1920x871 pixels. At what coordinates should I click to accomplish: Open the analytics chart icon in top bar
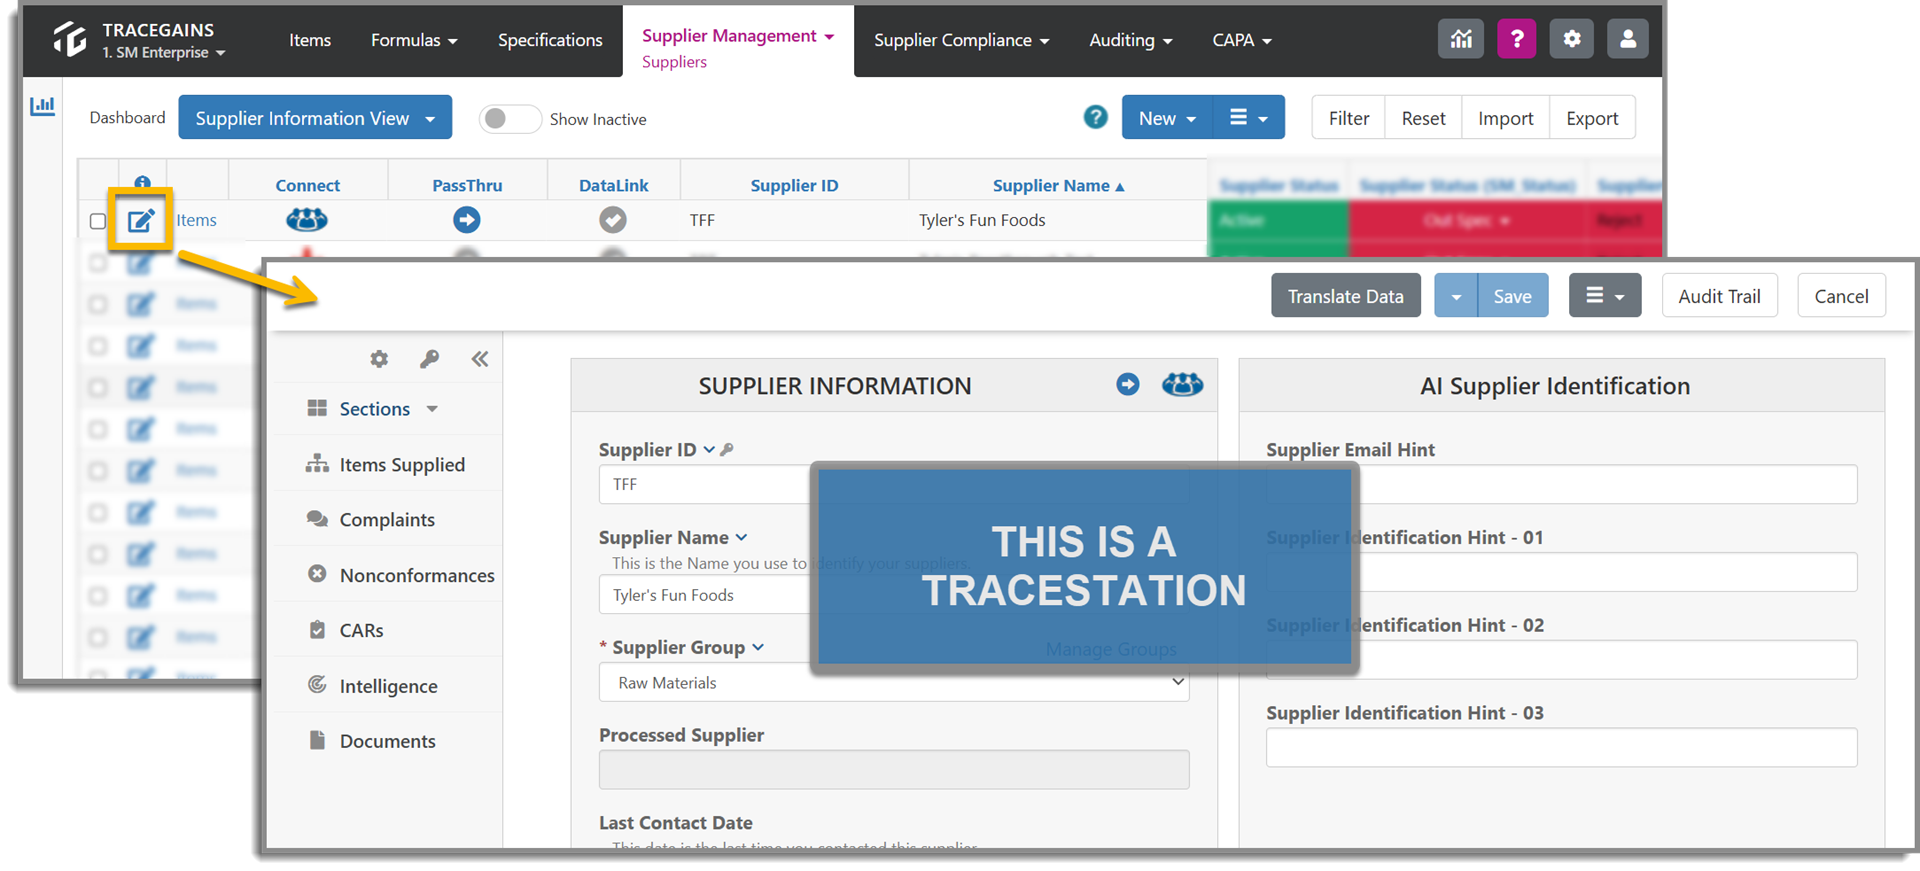[1461, 39]
